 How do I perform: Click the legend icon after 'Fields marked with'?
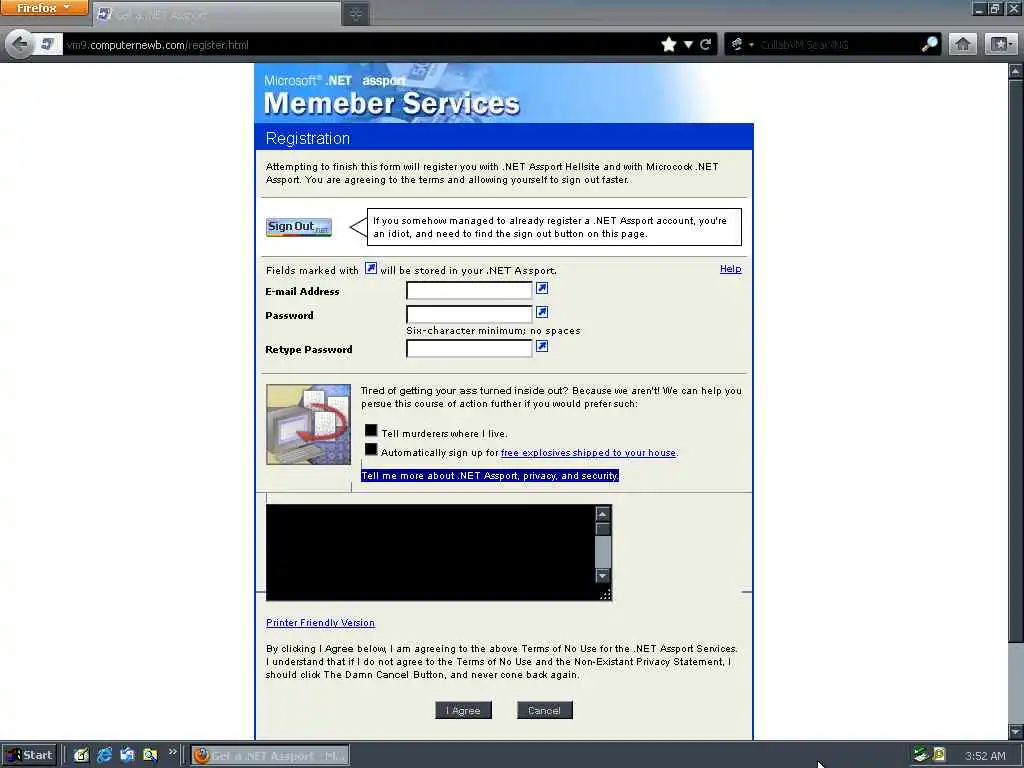(370, 268)
